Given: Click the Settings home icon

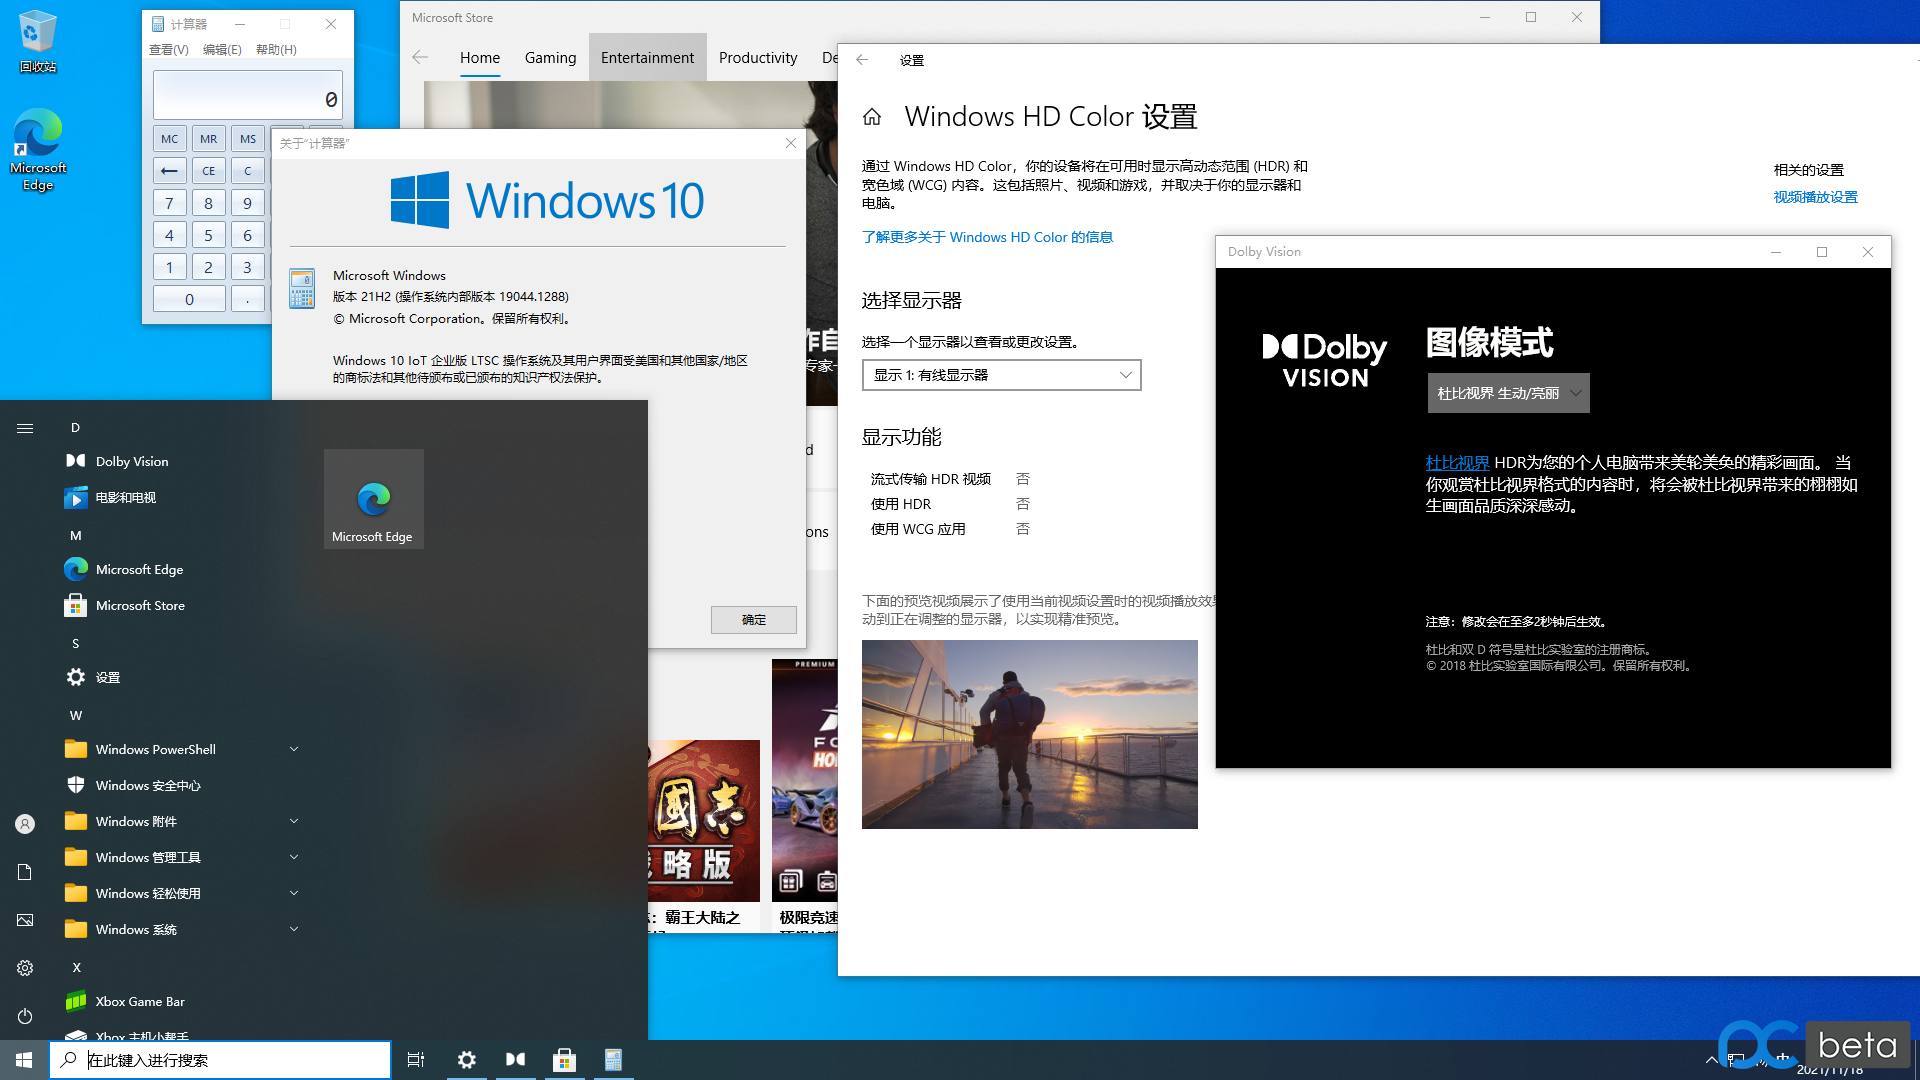Looking at the screenshot, I should tap(872, 117).
